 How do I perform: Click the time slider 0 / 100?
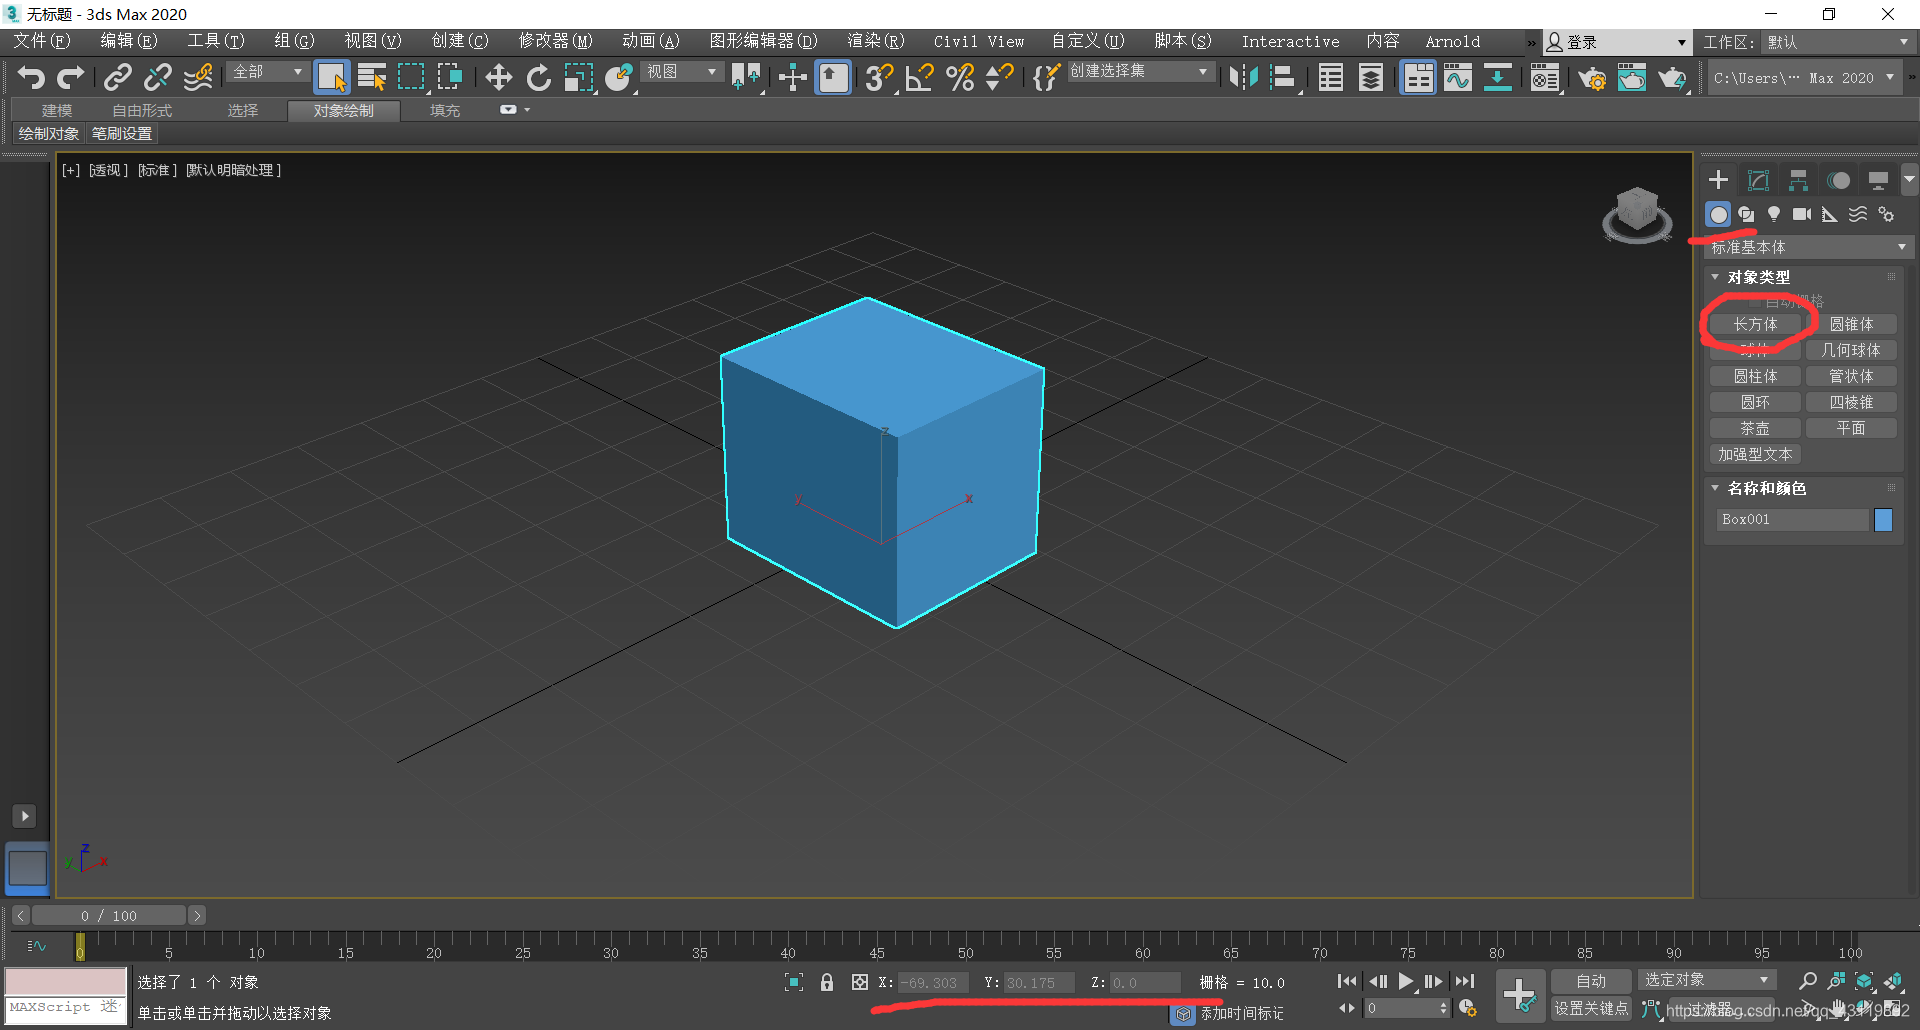pyautogui.click(x=109, y=915)
